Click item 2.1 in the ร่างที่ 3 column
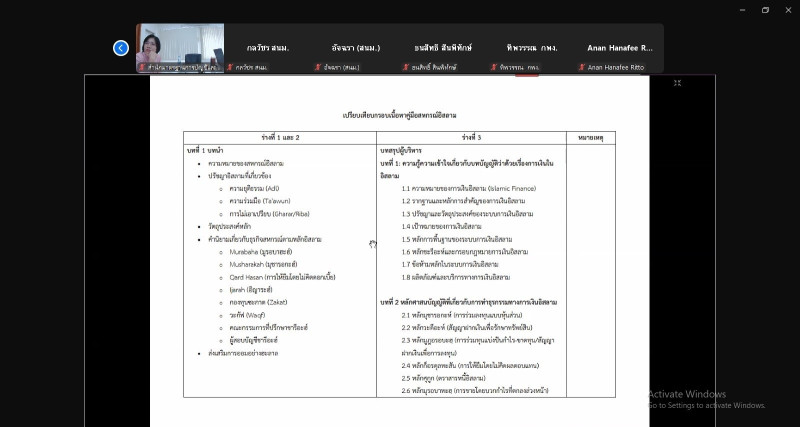The height and width of the screenshot is (427, 800). click(462, 315)
